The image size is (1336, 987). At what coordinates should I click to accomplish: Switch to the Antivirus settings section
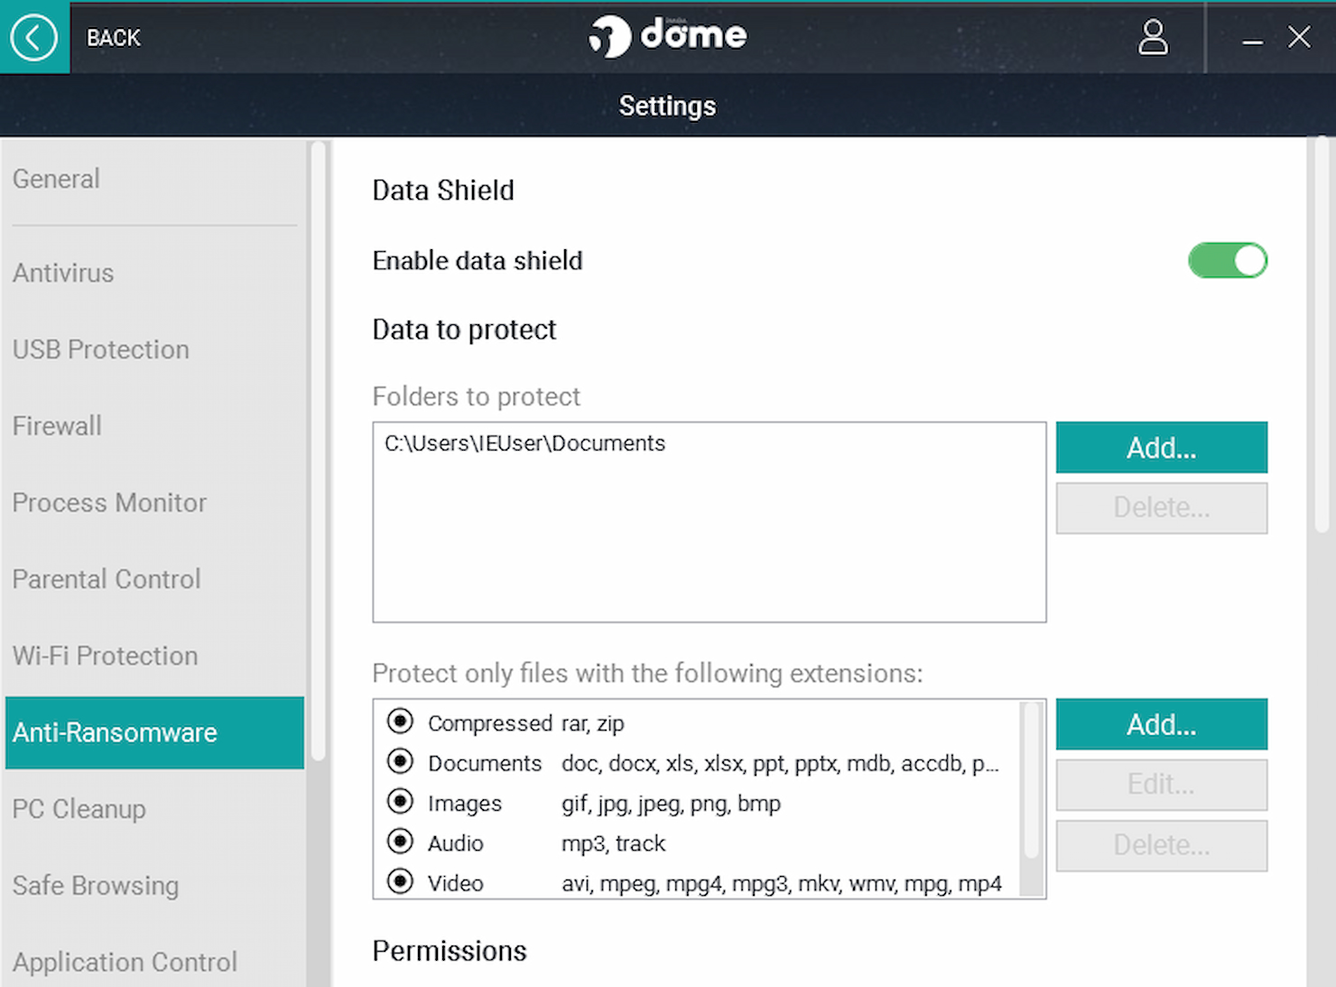[63, 273]
